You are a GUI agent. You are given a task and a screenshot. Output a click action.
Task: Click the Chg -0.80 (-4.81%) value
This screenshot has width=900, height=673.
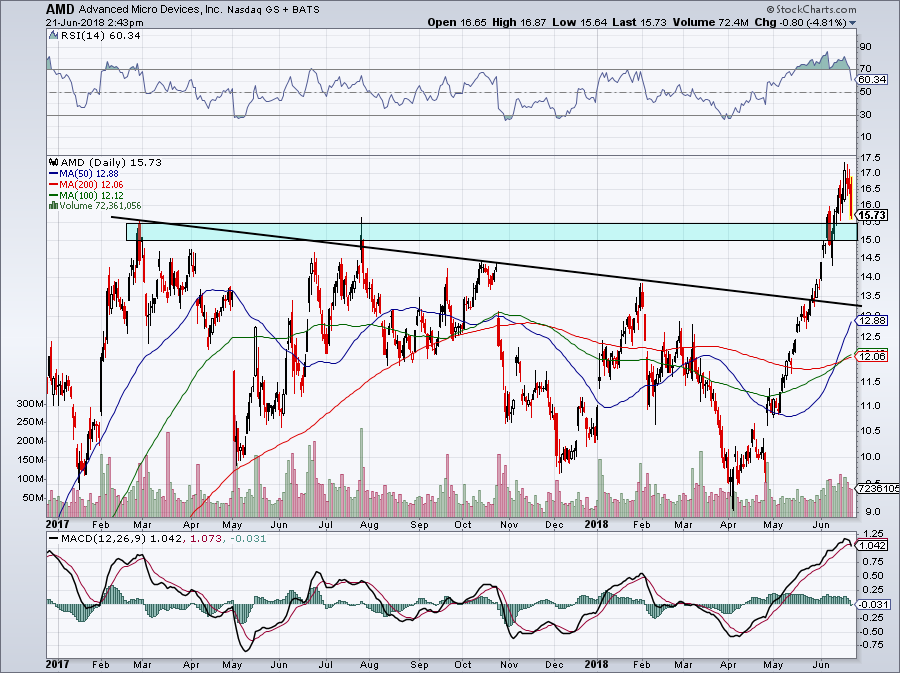[x=801, y=22]
